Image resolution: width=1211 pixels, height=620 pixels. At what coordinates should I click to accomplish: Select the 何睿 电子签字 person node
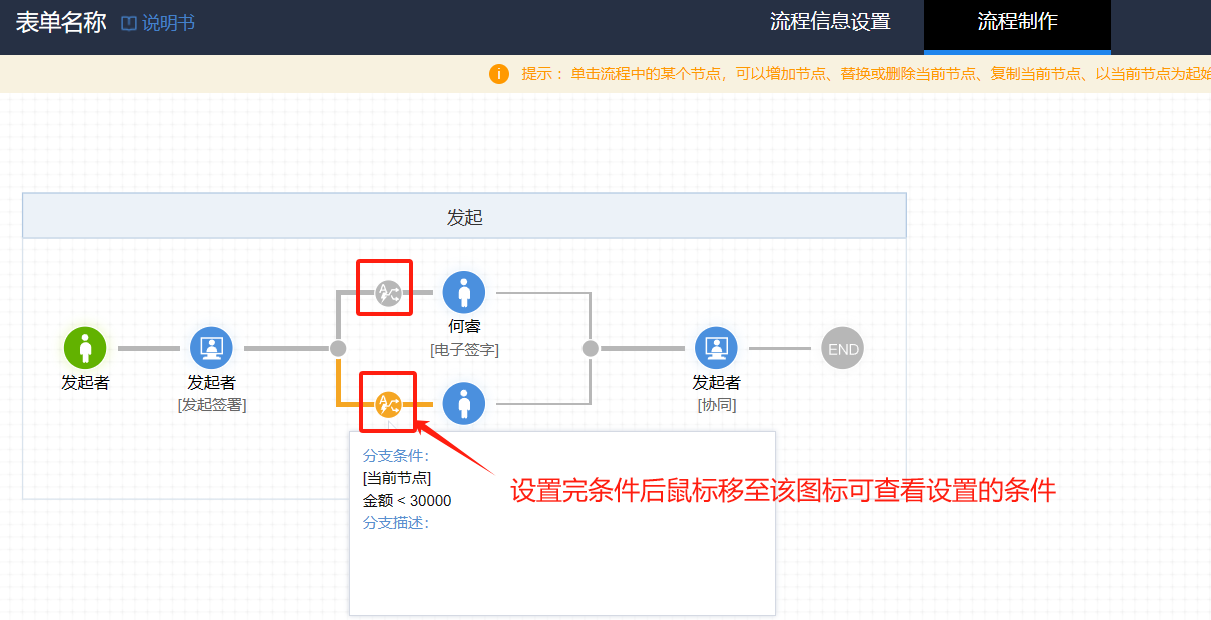pyautogui.click(x=464, y=292)
